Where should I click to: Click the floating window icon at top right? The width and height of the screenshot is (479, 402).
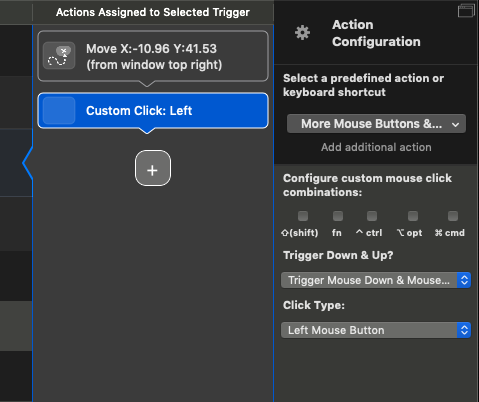pyautogui.click(x=466, y=10)
